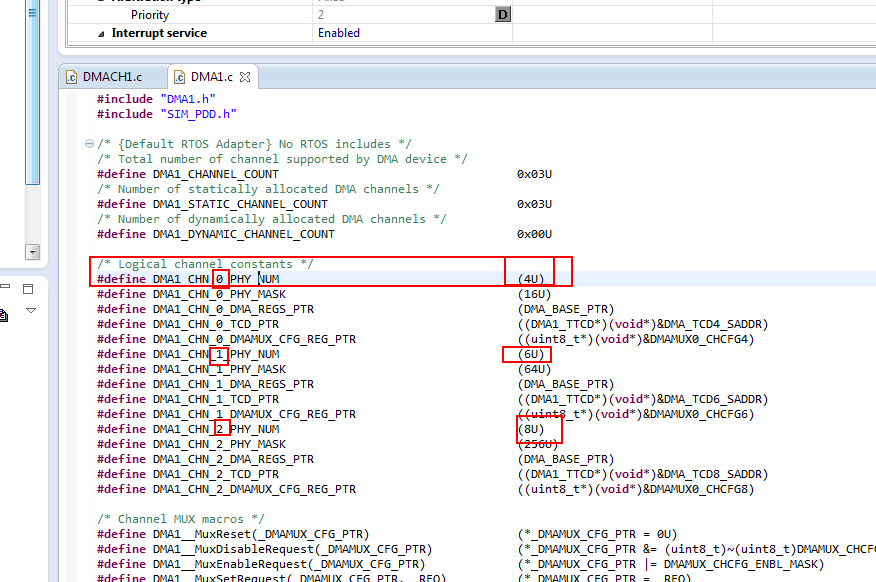Switch to the DMACH1.c editor tab
Image resolution: width=876 pixels, height=582 pixels.
[112, 77]
